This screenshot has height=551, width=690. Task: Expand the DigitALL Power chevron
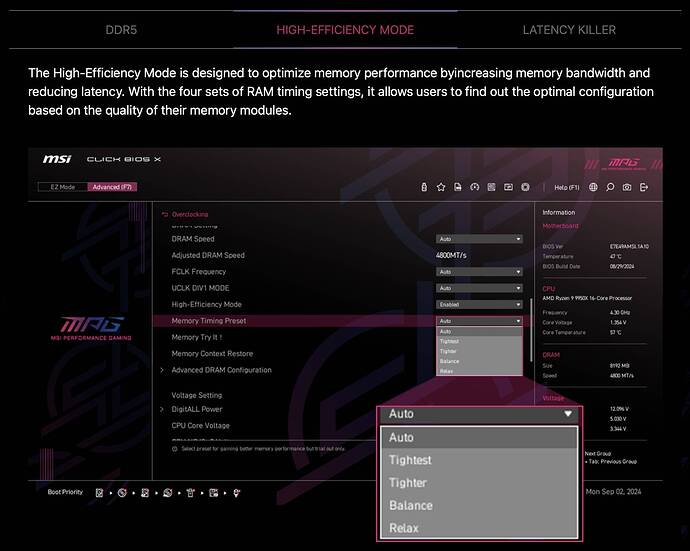[162, 409]
